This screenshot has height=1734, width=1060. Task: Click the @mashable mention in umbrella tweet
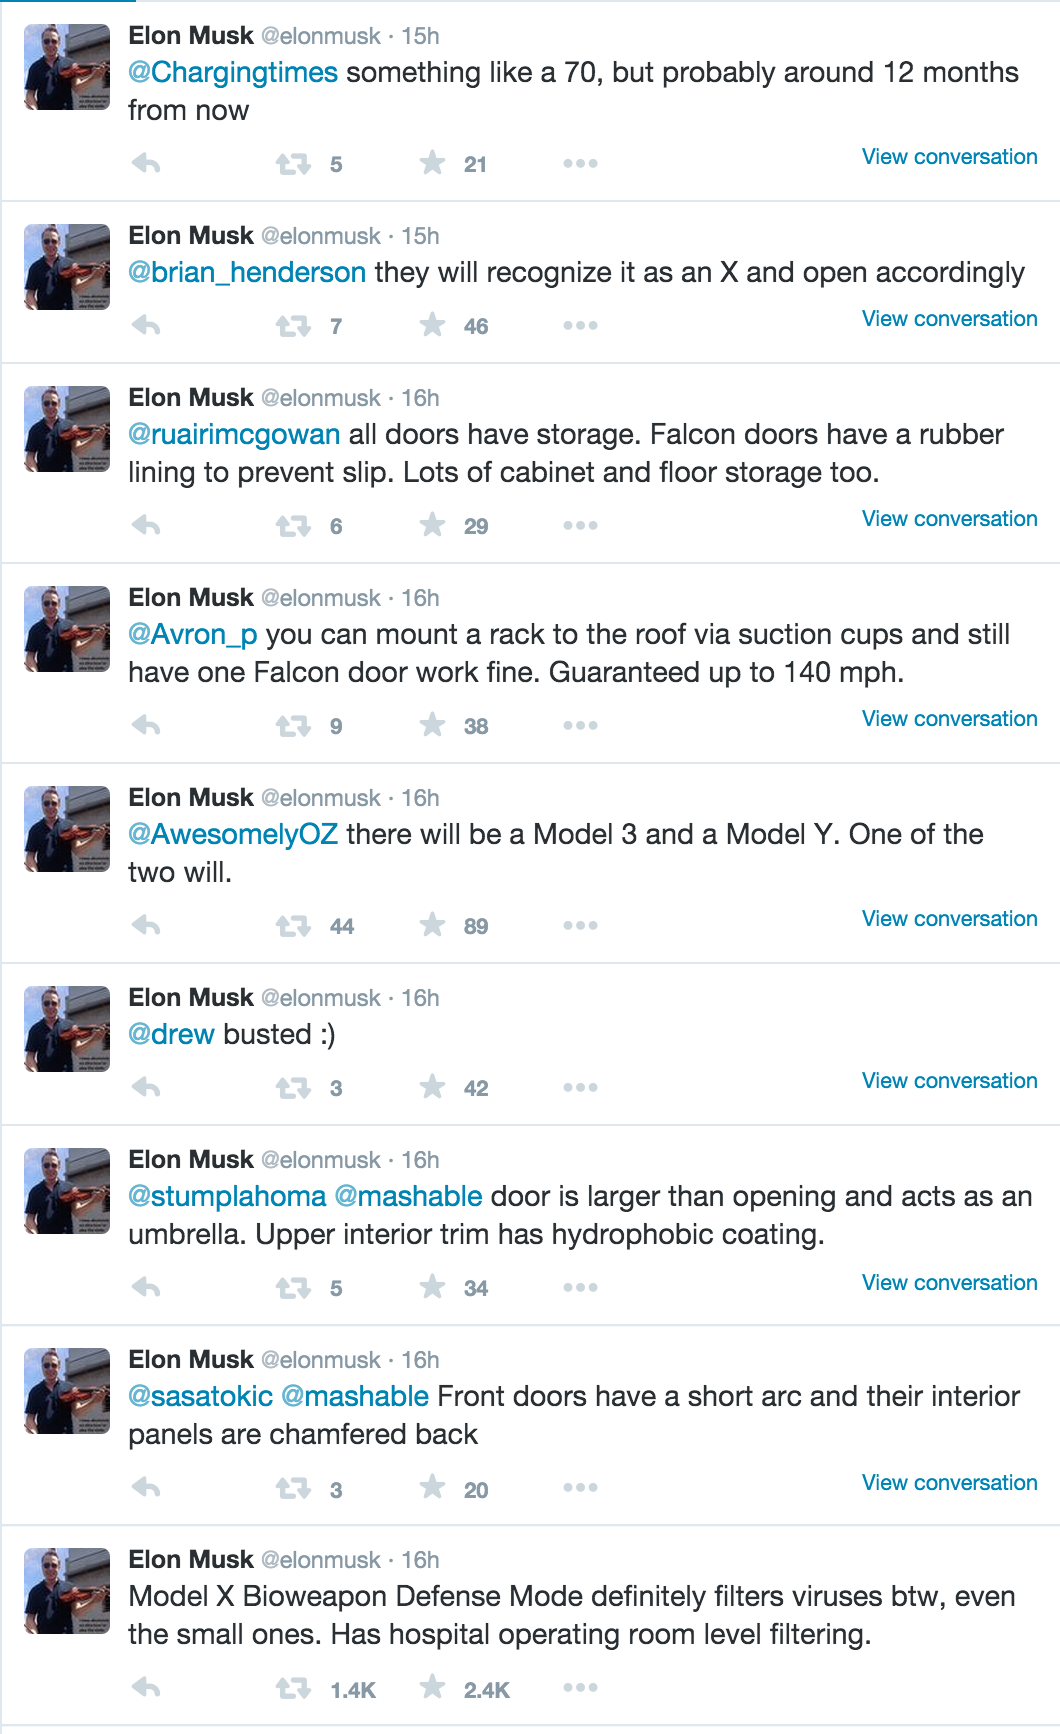pos(408,1197)
